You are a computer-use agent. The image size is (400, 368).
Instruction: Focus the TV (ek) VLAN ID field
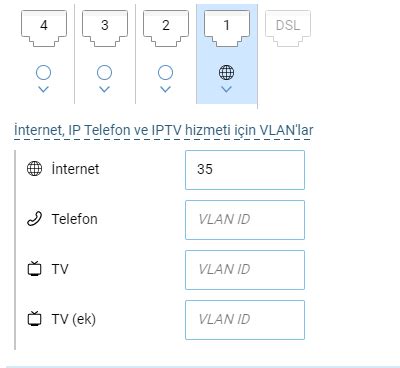click(245, 320)
